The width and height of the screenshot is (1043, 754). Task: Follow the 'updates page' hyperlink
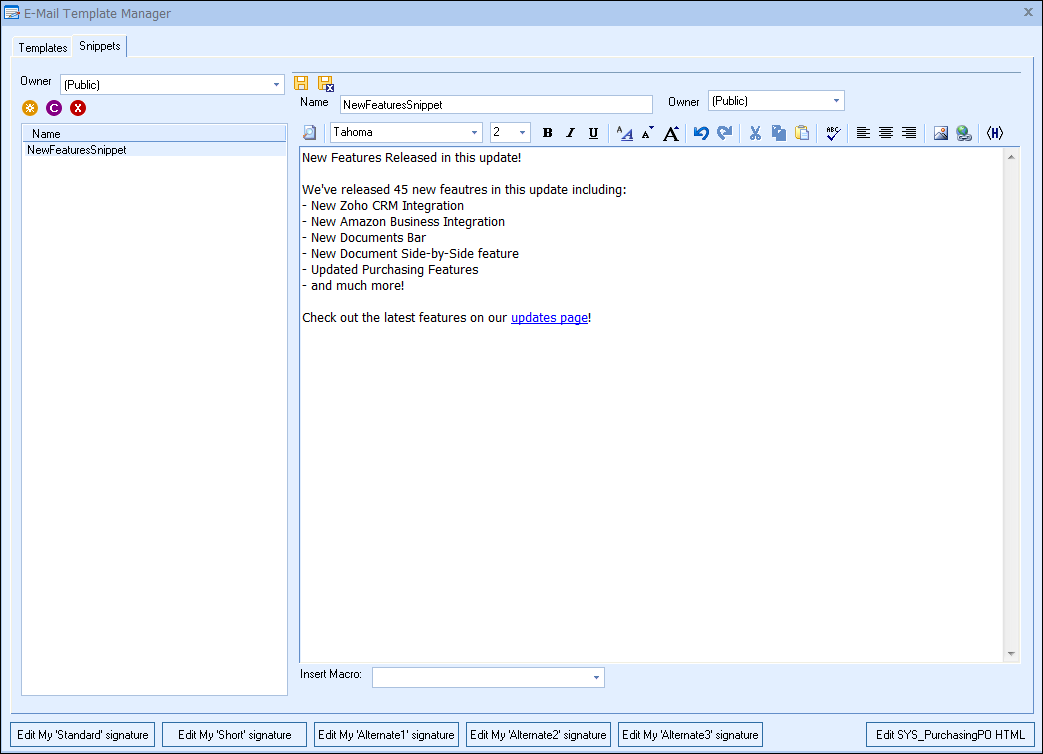click(x=549, y=318)
